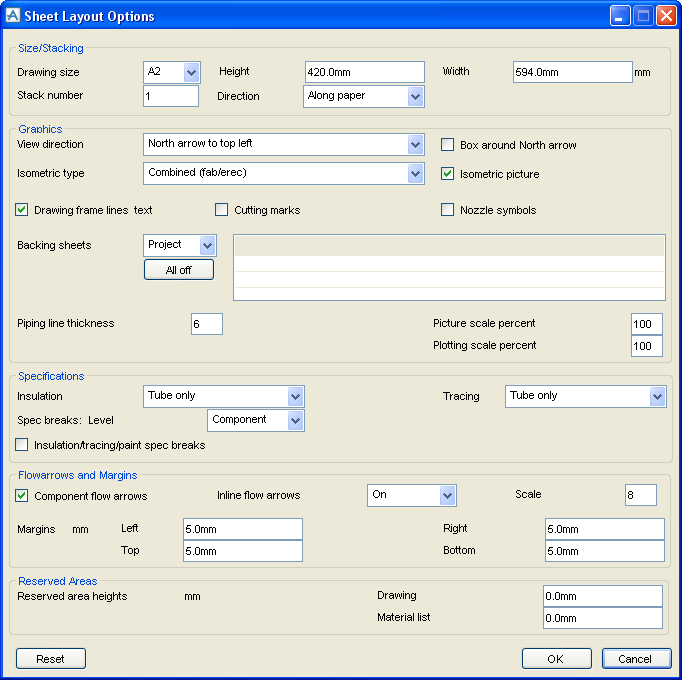This screenshot has width=682, height=680.
Task: Enable the Cutting marks checkbox
Action: [222, 210]
